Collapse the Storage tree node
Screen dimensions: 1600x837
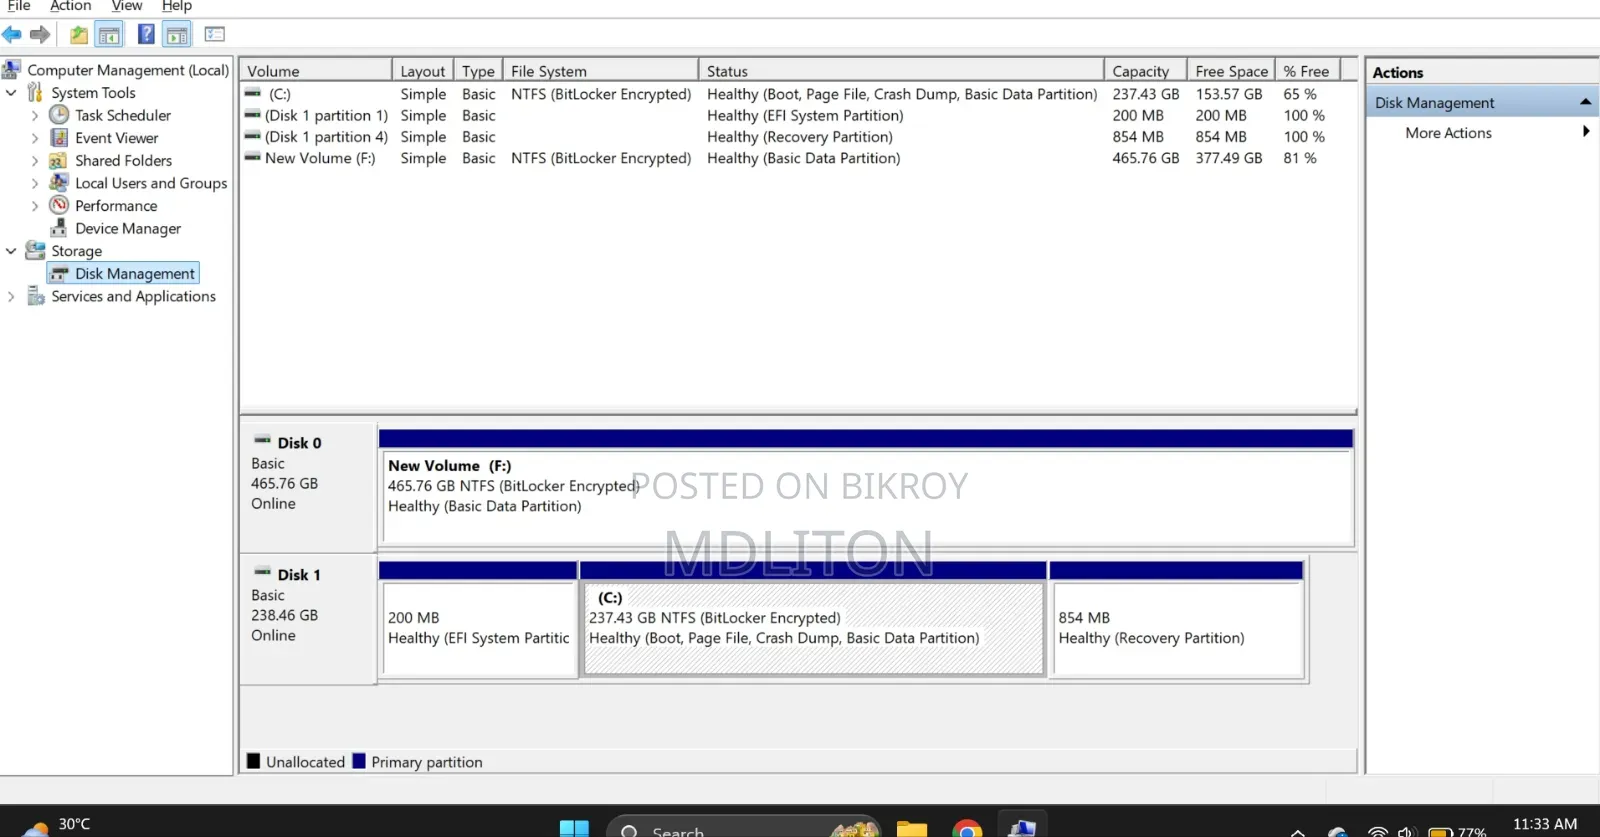tap(11, 250)
